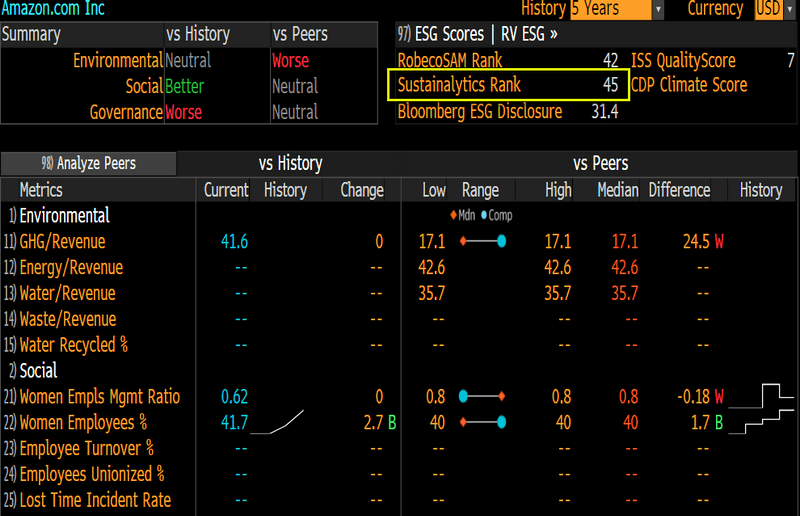The height and width of the screenshot is (516, 800).
Task: Click the Women Employees % range indicator
Action: coord(481,423)
